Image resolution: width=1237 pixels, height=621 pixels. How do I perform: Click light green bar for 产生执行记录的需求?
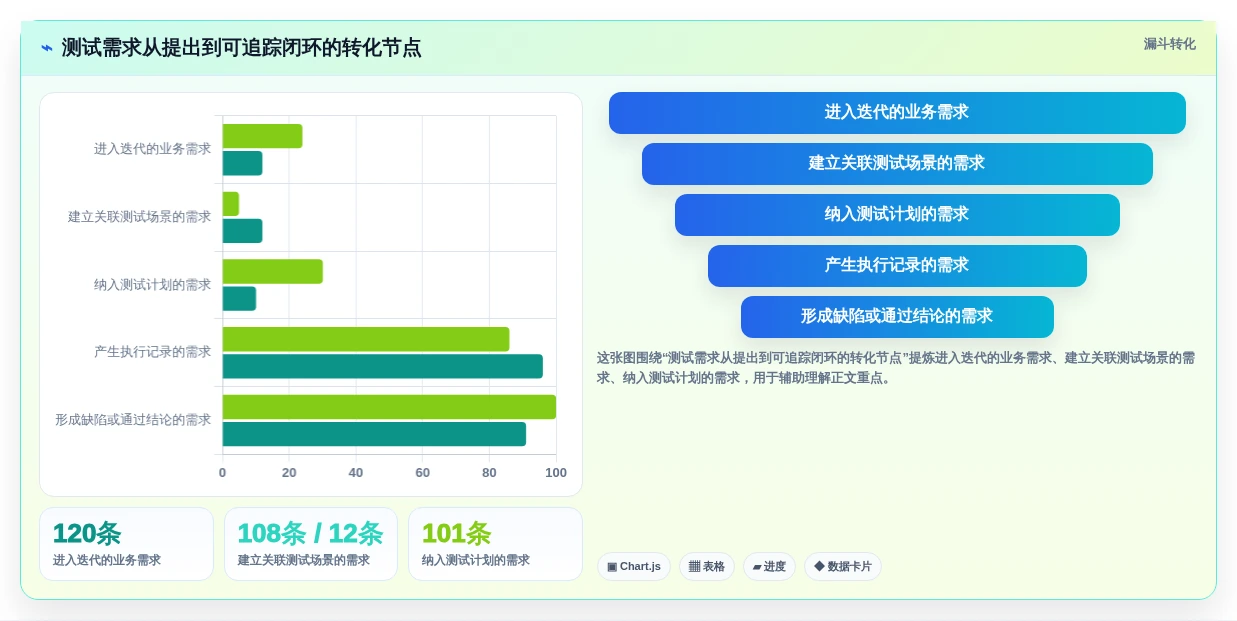pos(366,339)
